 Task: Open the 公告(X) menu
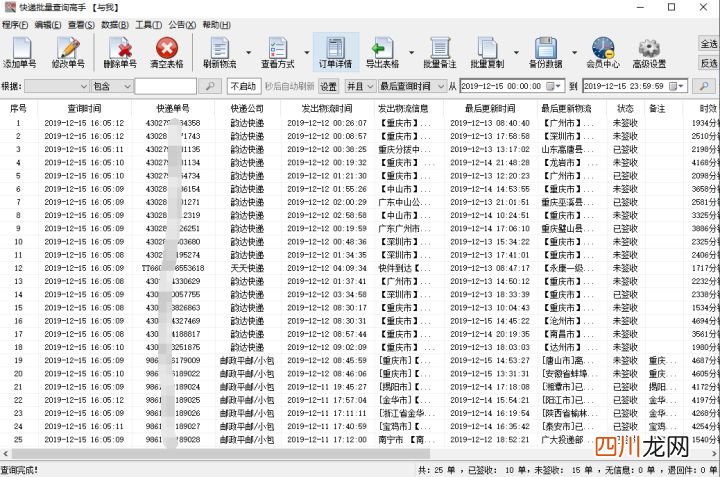coord(182,25)
